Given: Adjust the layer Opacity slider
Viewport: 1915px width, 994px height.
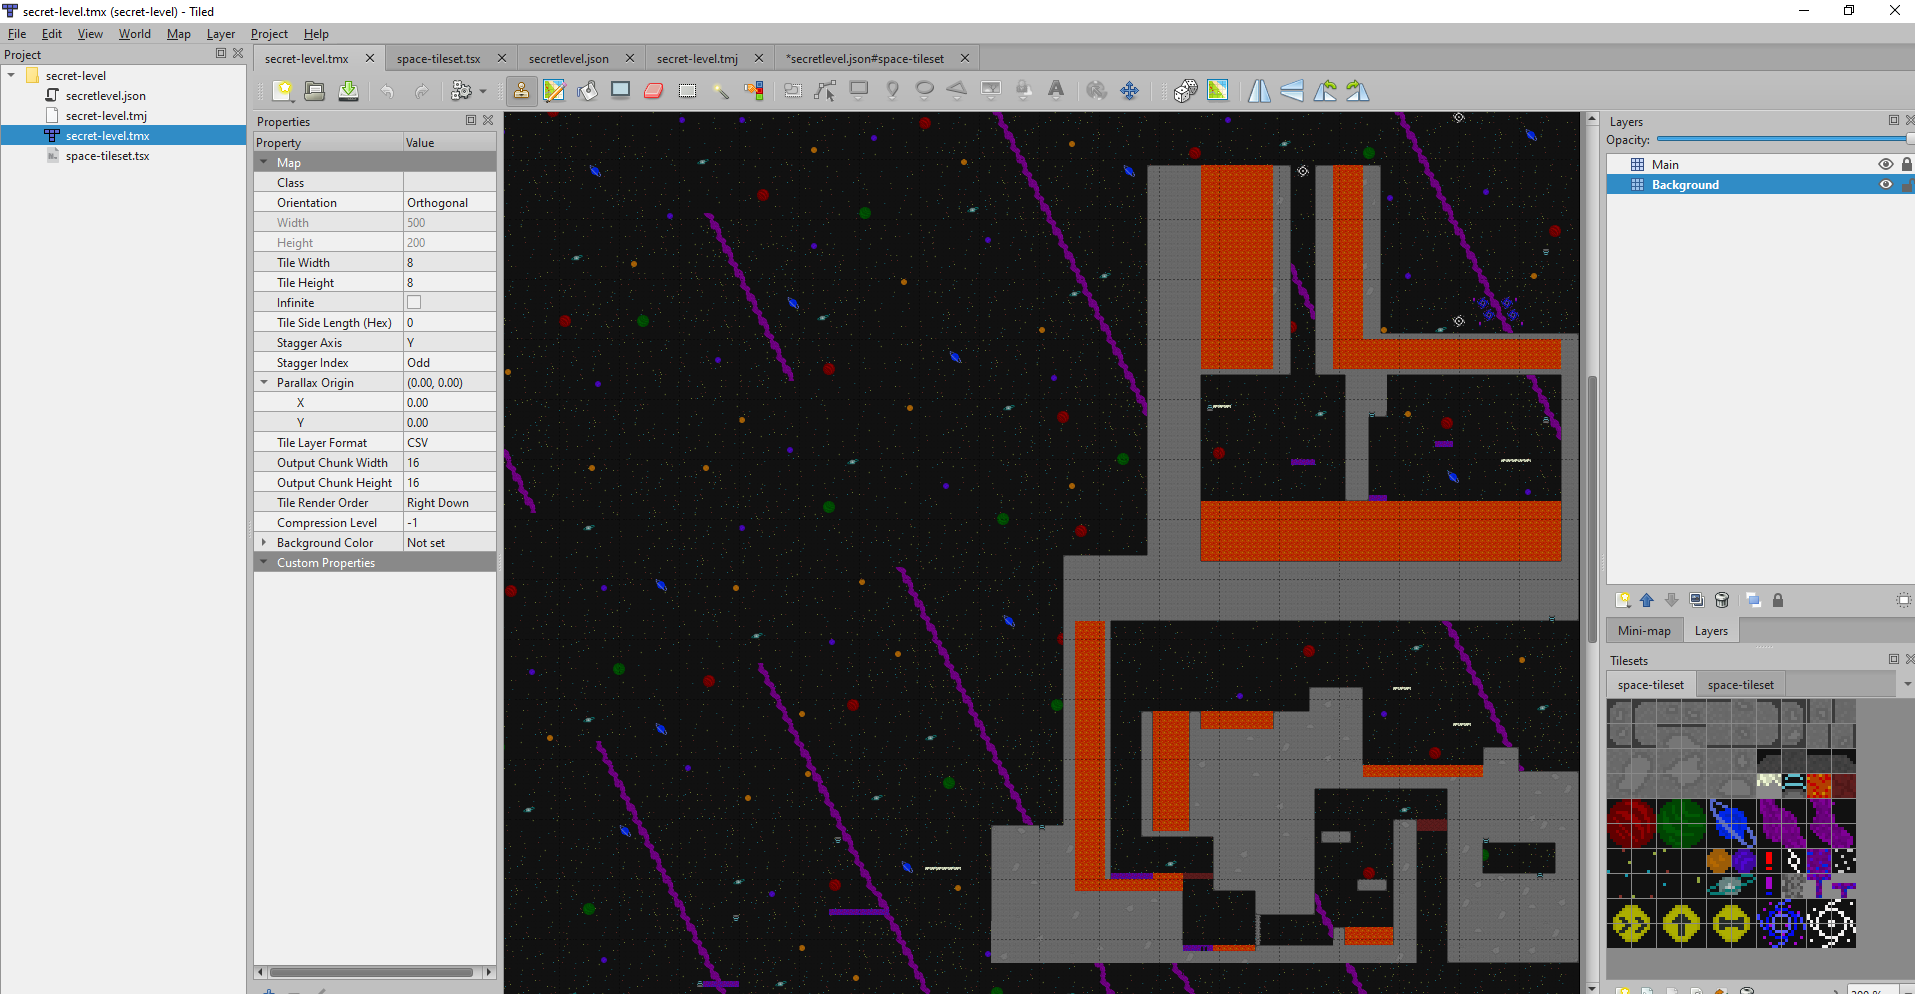Looking at the screenshot, I should [x=1780, y=140].
